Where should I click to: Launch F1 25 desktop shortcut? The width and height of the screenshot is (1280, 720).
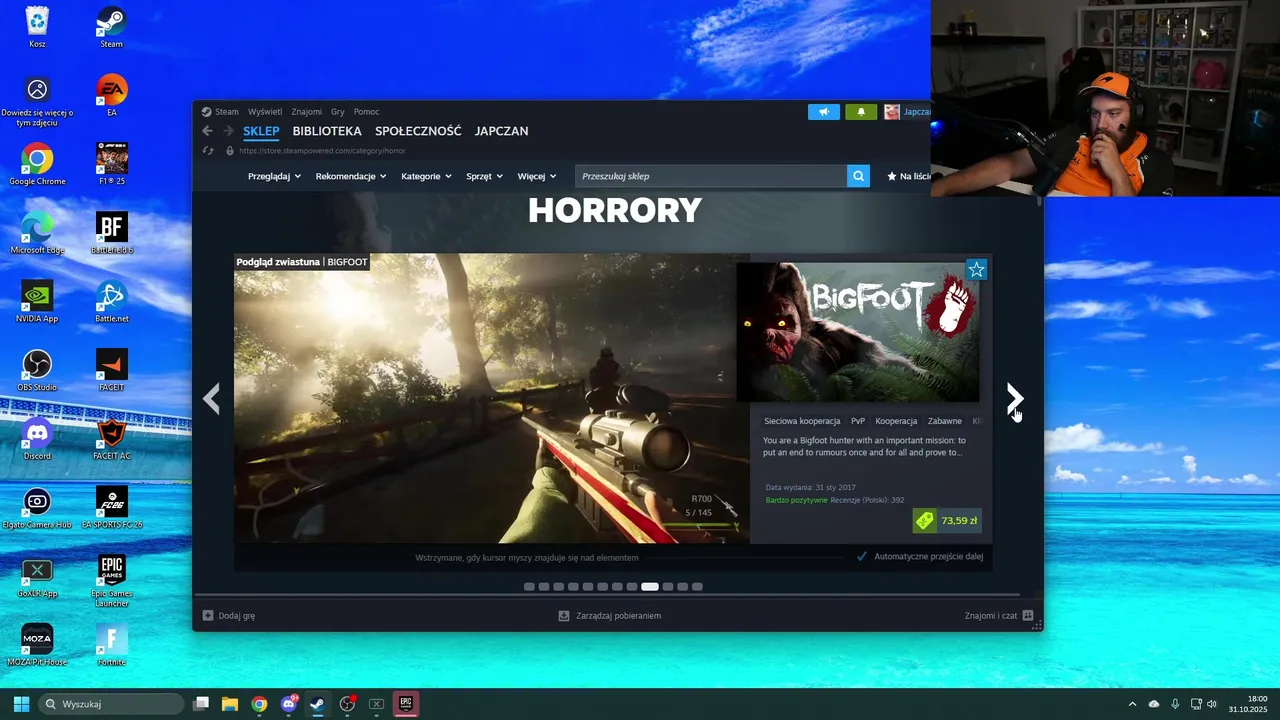click(111, 164)
